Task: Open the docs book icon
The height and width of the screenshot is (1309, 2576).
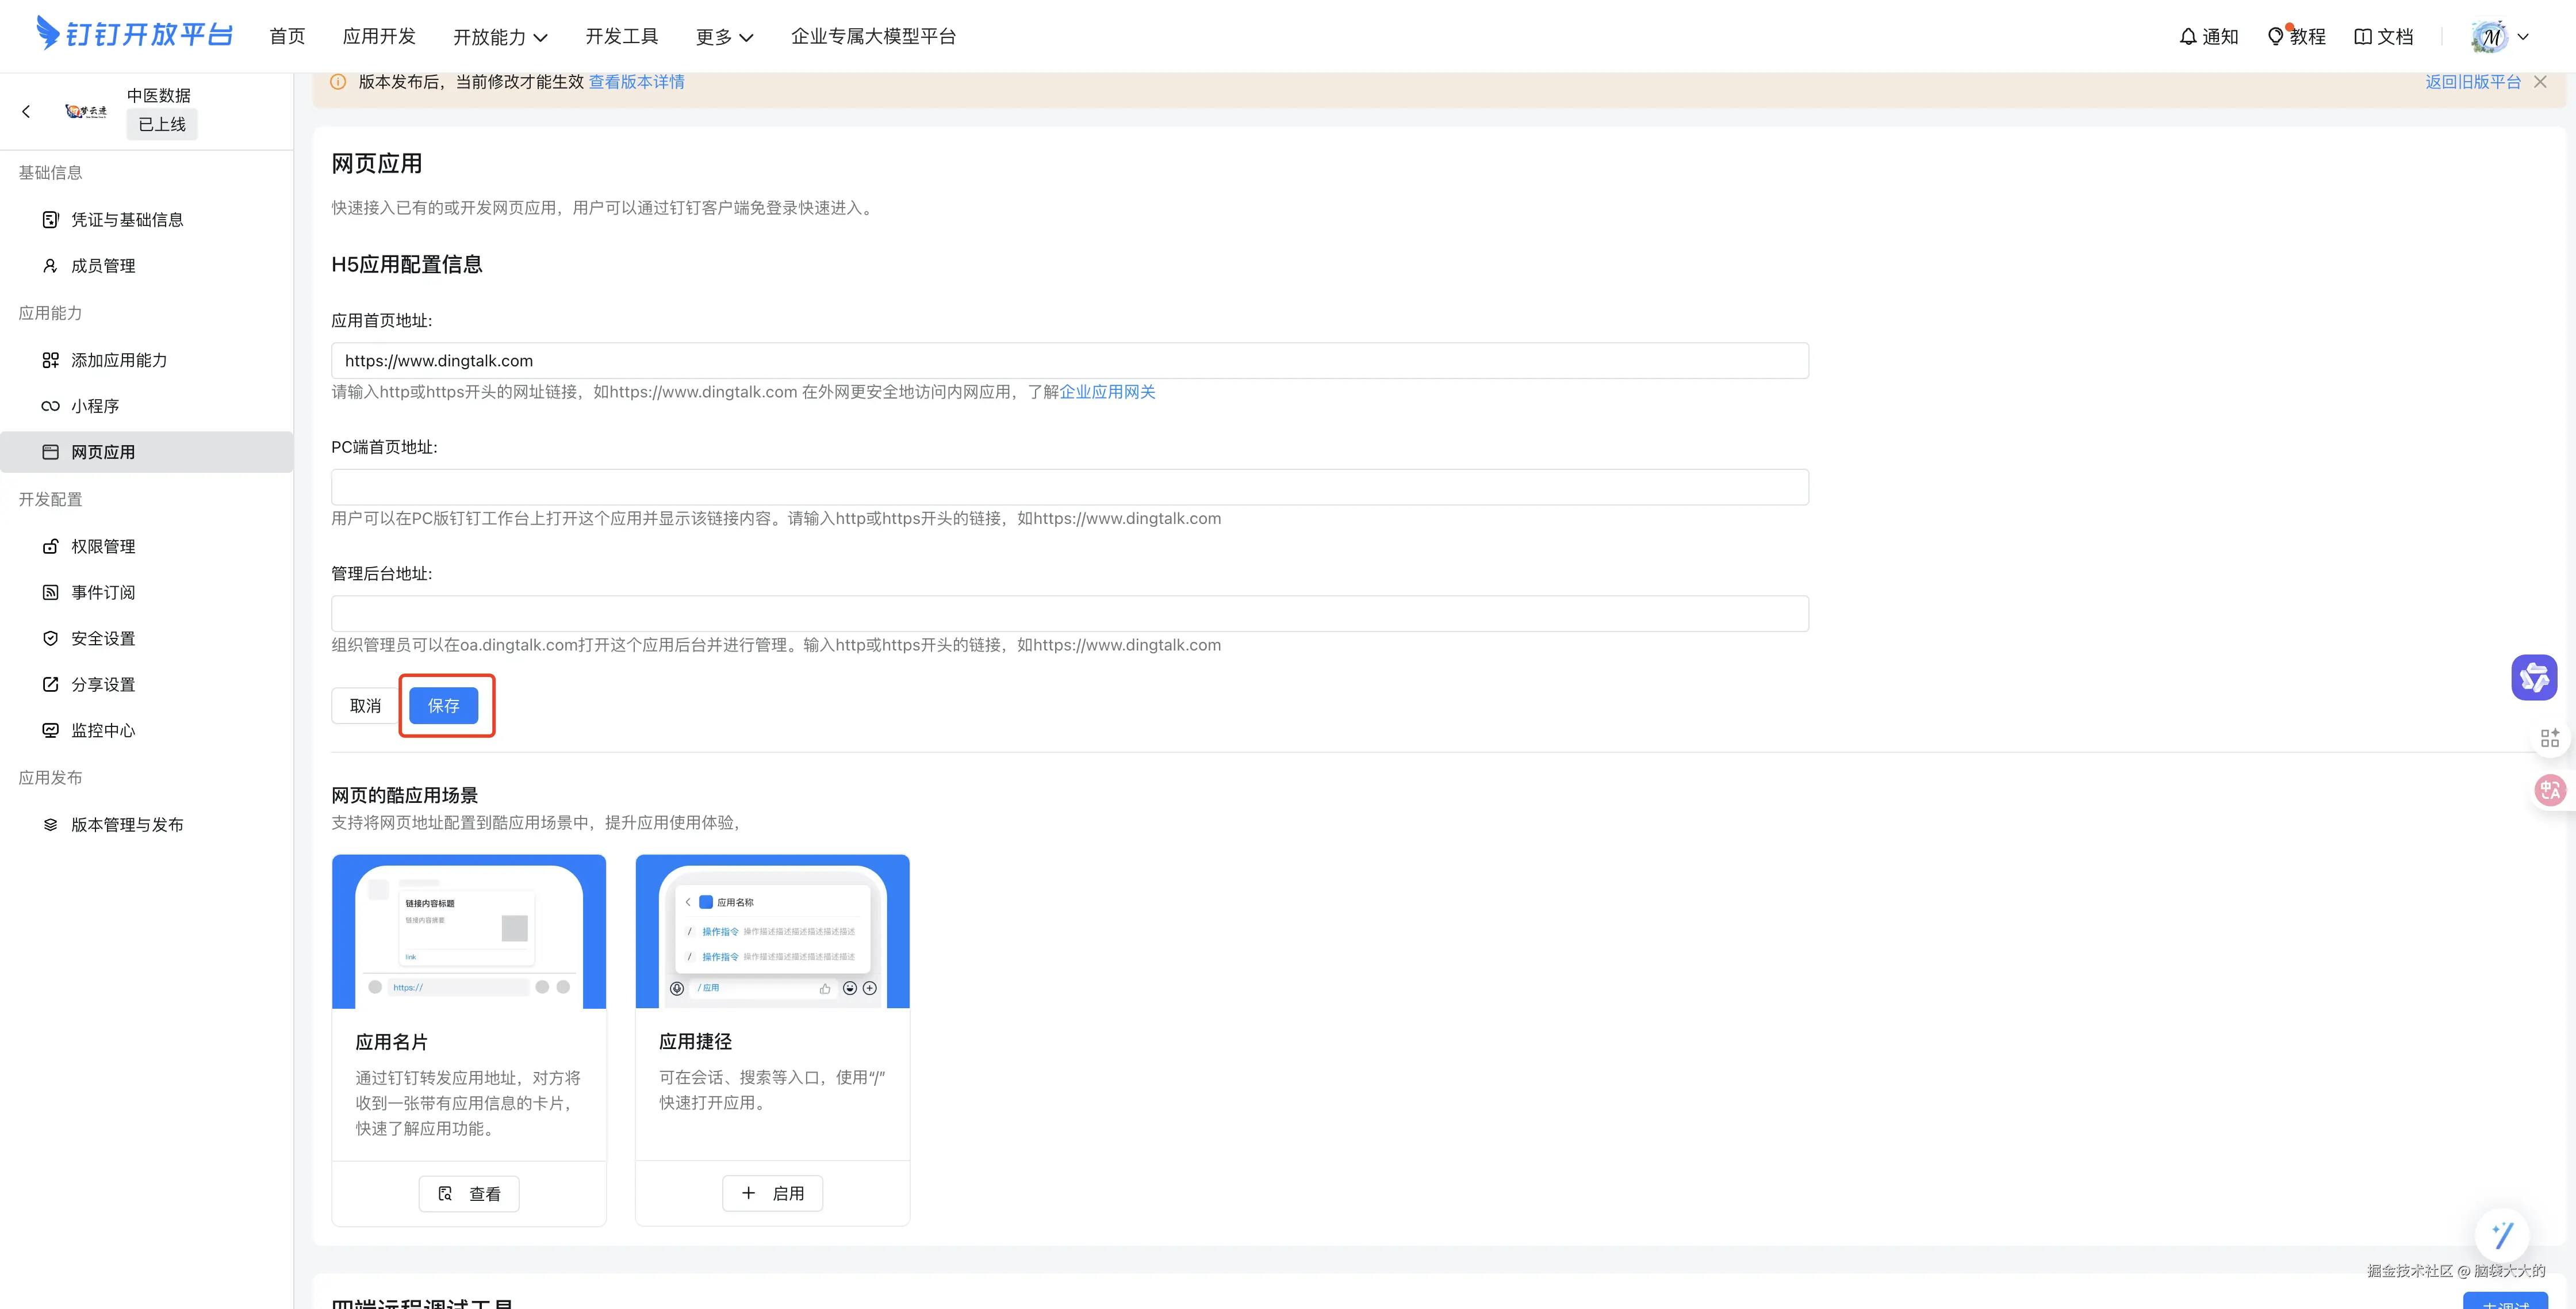Action: pos(2363,37)
